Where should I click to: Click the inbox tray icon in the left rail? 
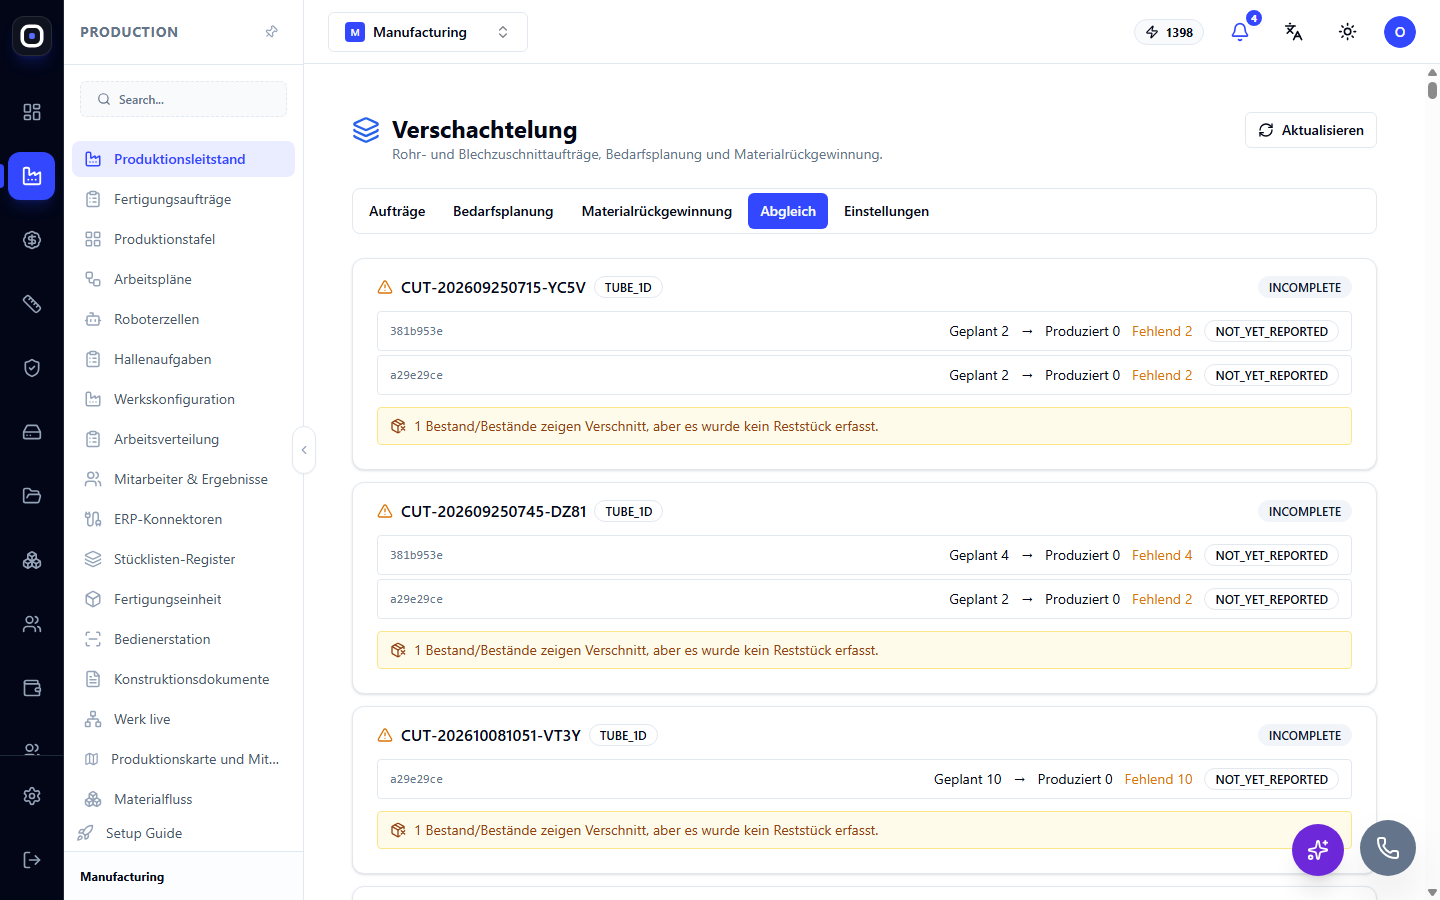pyautogui.click(x=32, y=432)
